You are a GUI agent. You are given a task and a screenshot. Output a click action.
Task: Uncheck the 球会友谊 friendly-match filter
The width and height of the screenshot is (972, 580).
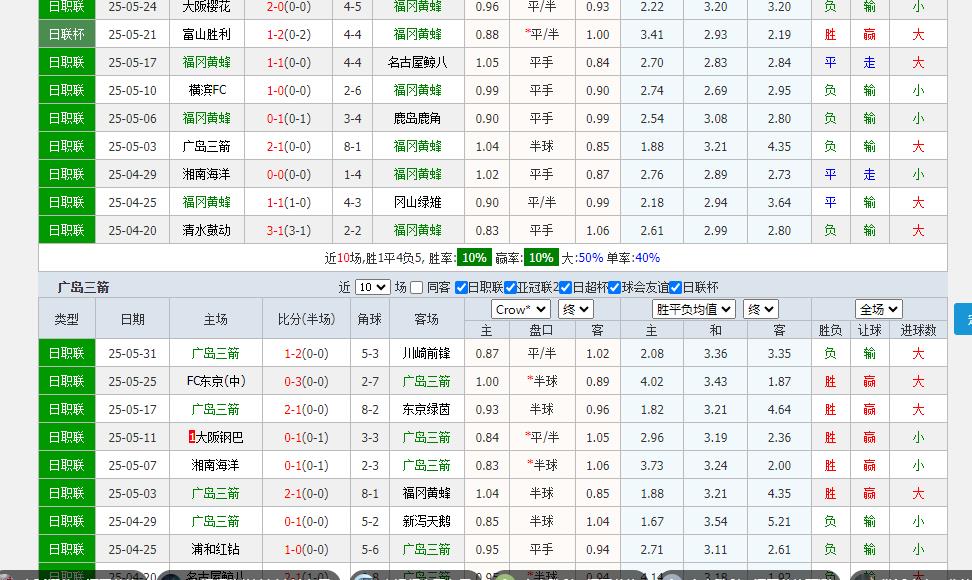pyautogui.click(x=613, y=287)
